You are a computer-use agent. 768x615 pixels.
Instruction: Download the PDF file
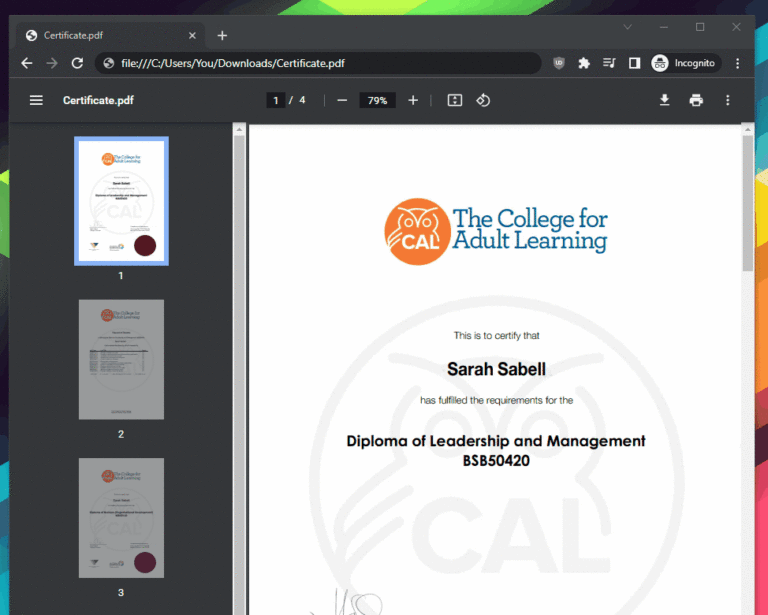point(664,100)
